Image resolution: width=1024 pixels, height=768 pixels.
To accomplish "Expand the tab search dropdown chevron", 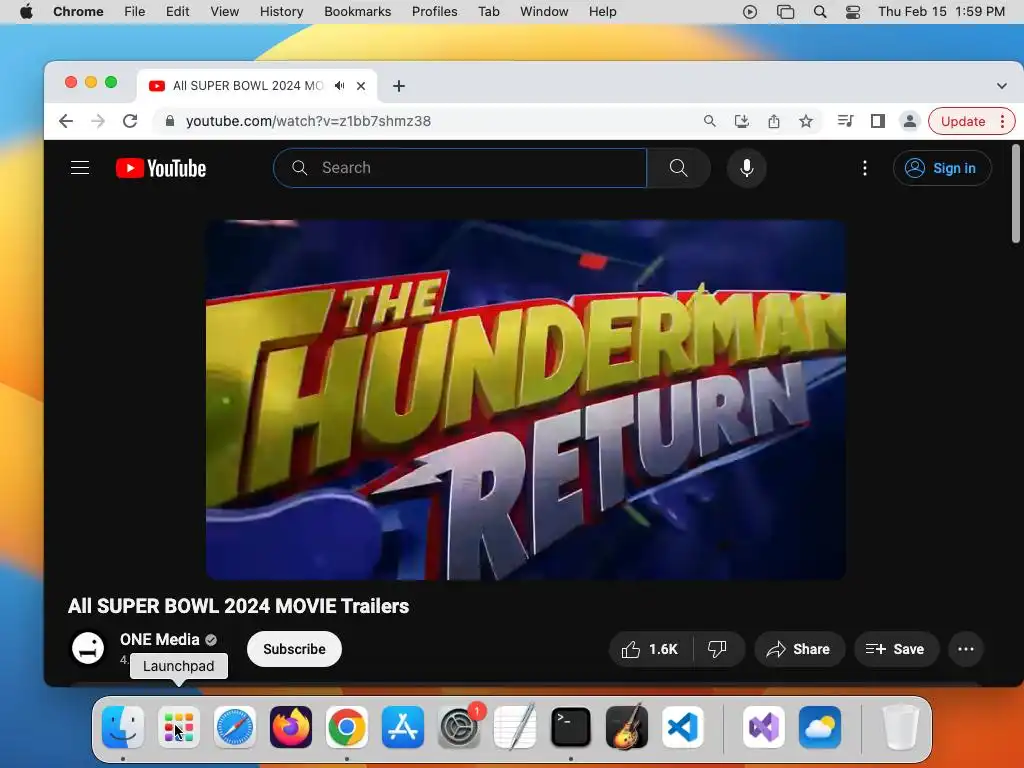I will point(1001,86).
